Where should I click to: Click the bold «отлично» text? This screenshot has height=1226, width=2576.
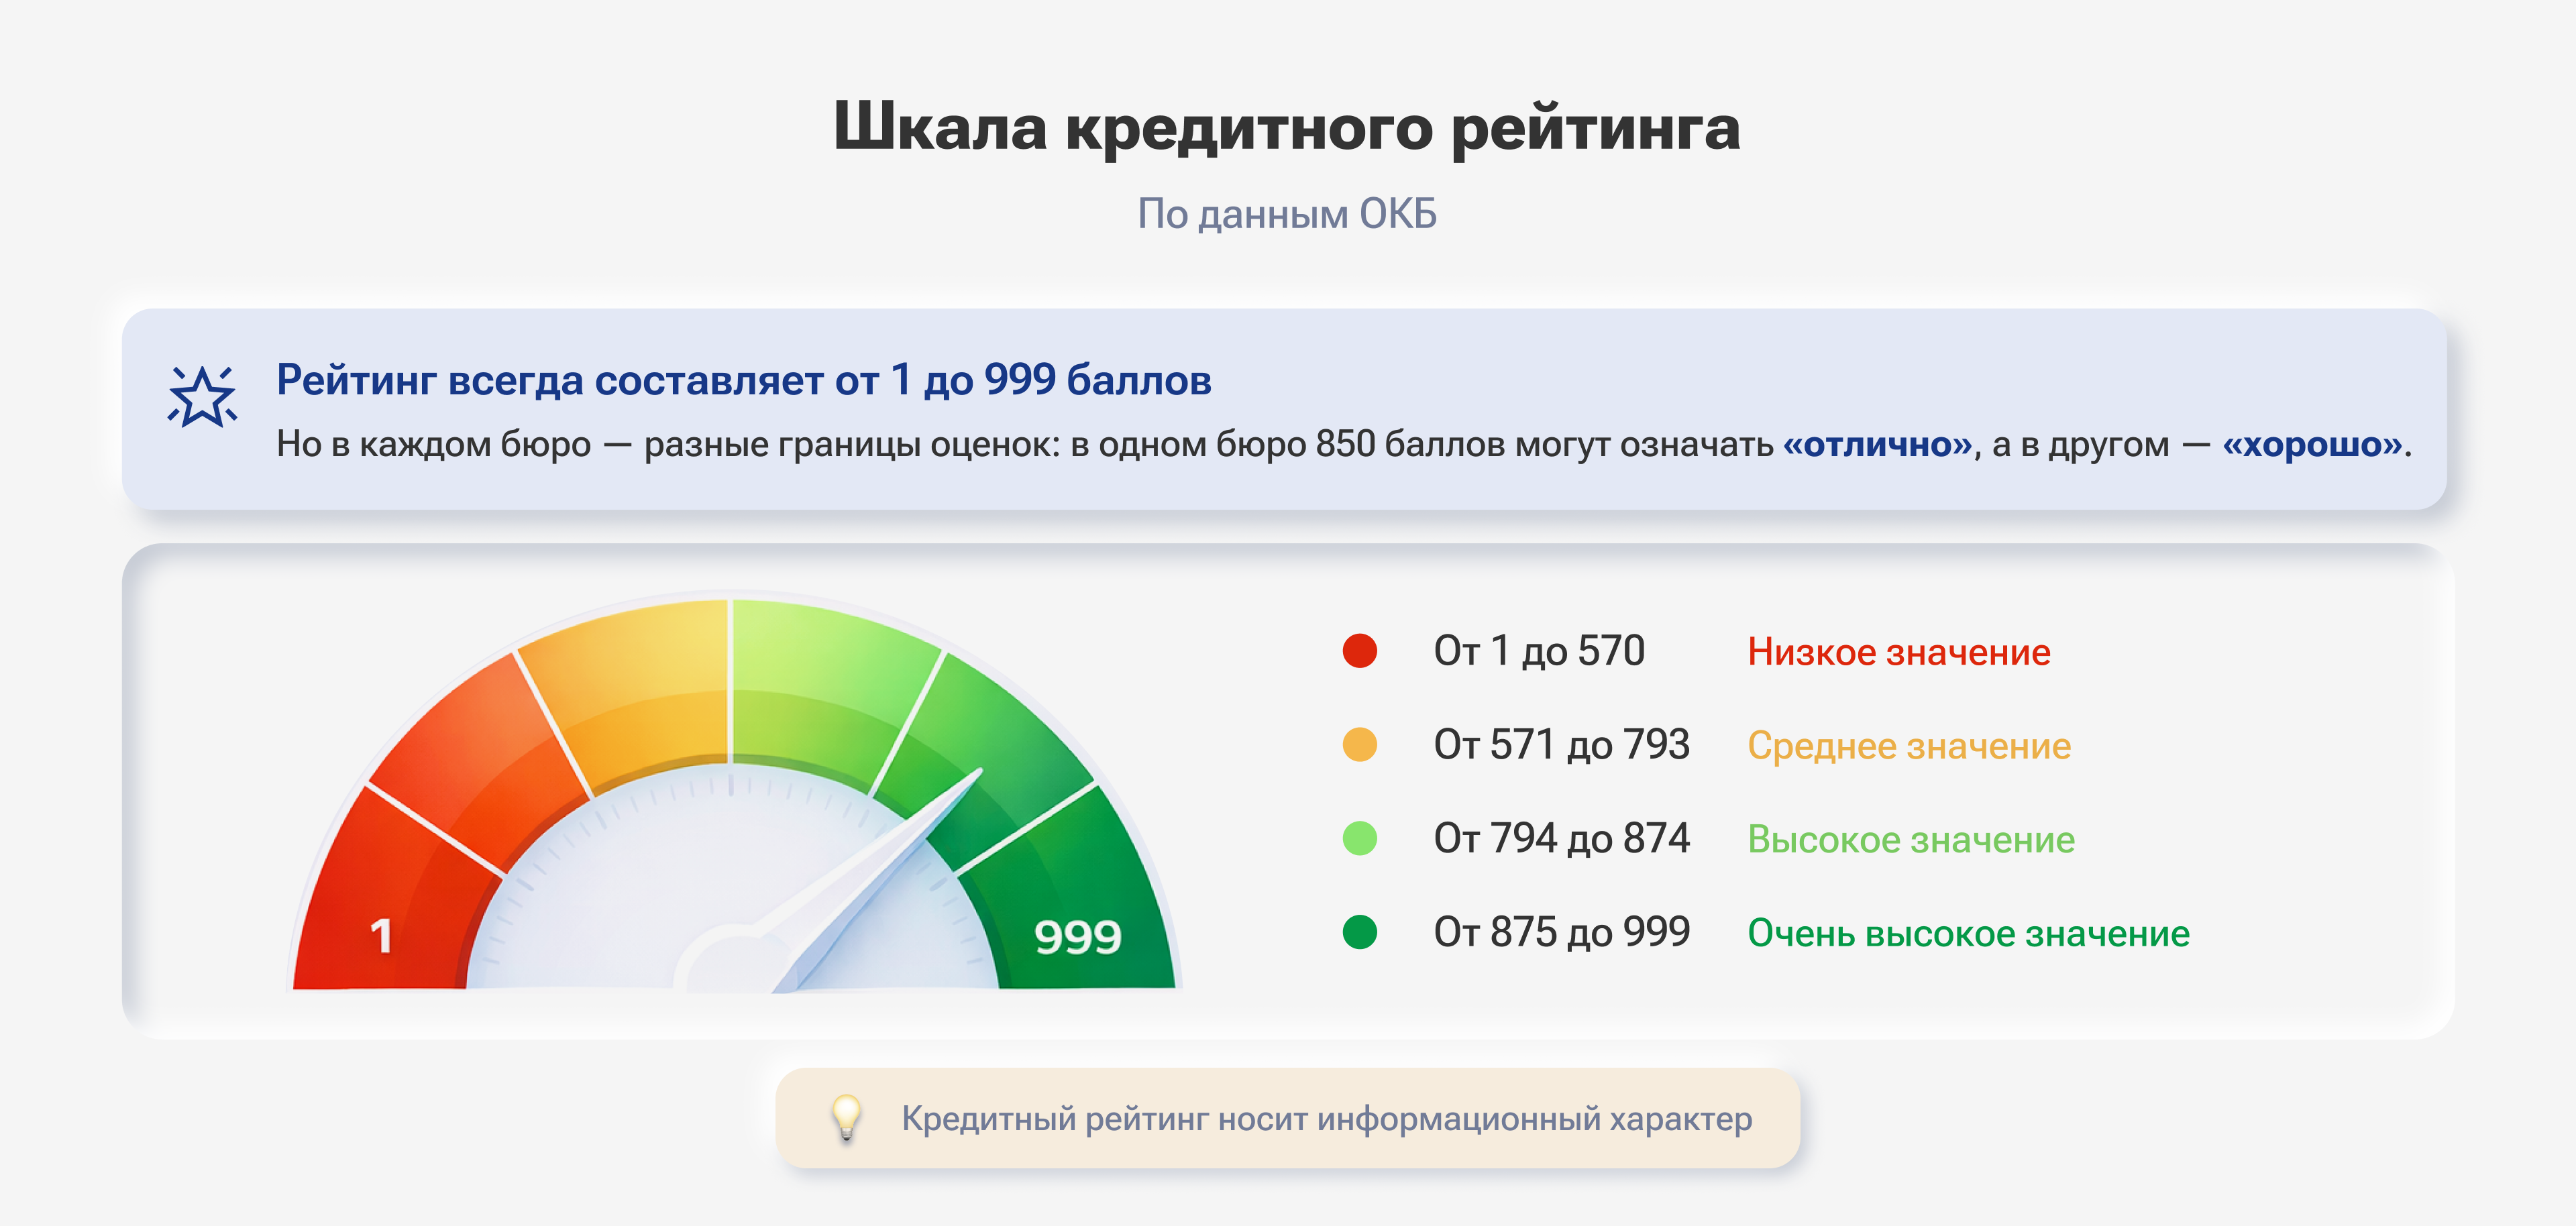pyautogui.click(x=1877, y=444)
